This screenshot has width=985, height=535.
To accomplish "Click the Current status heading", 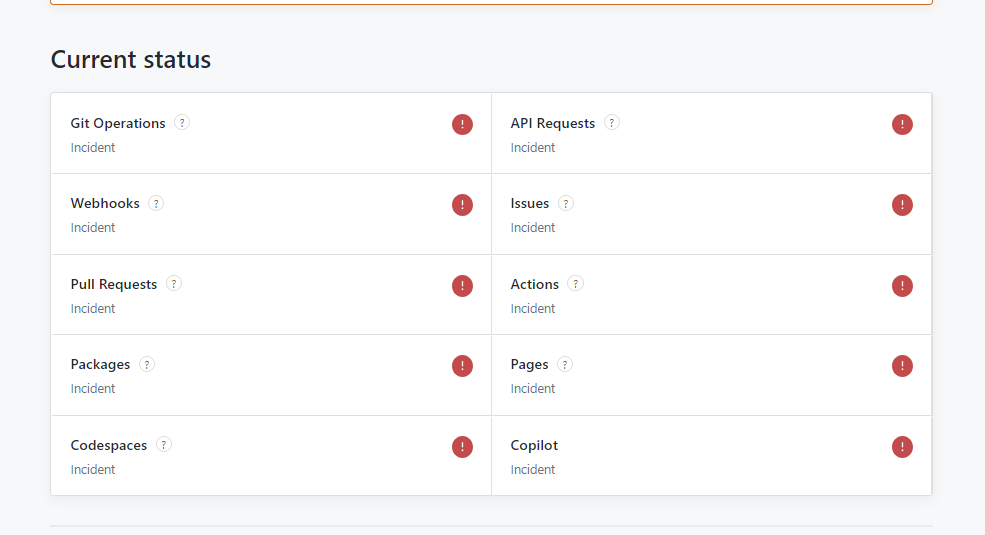I will point(131,60).
